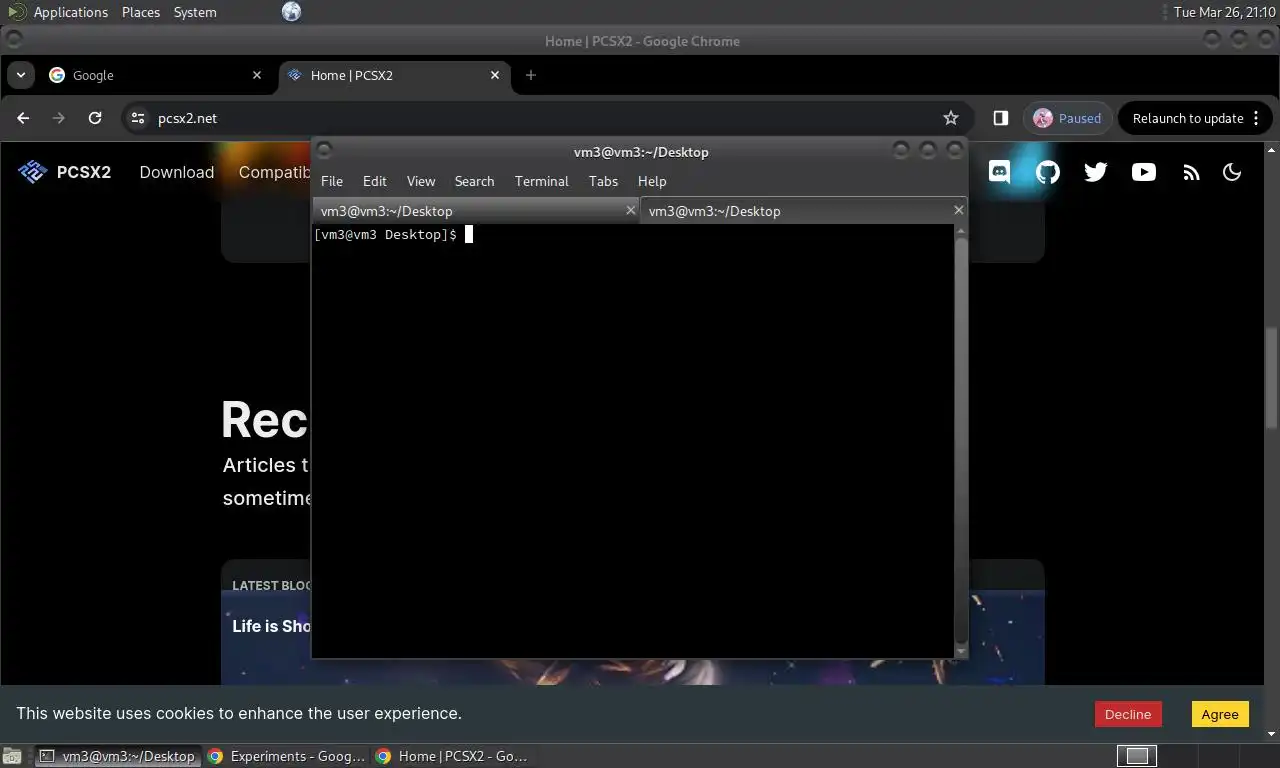The image size is (1280, 768).
Task: Close the Home | PCSX2 browser tab
Action: [495, 75]
